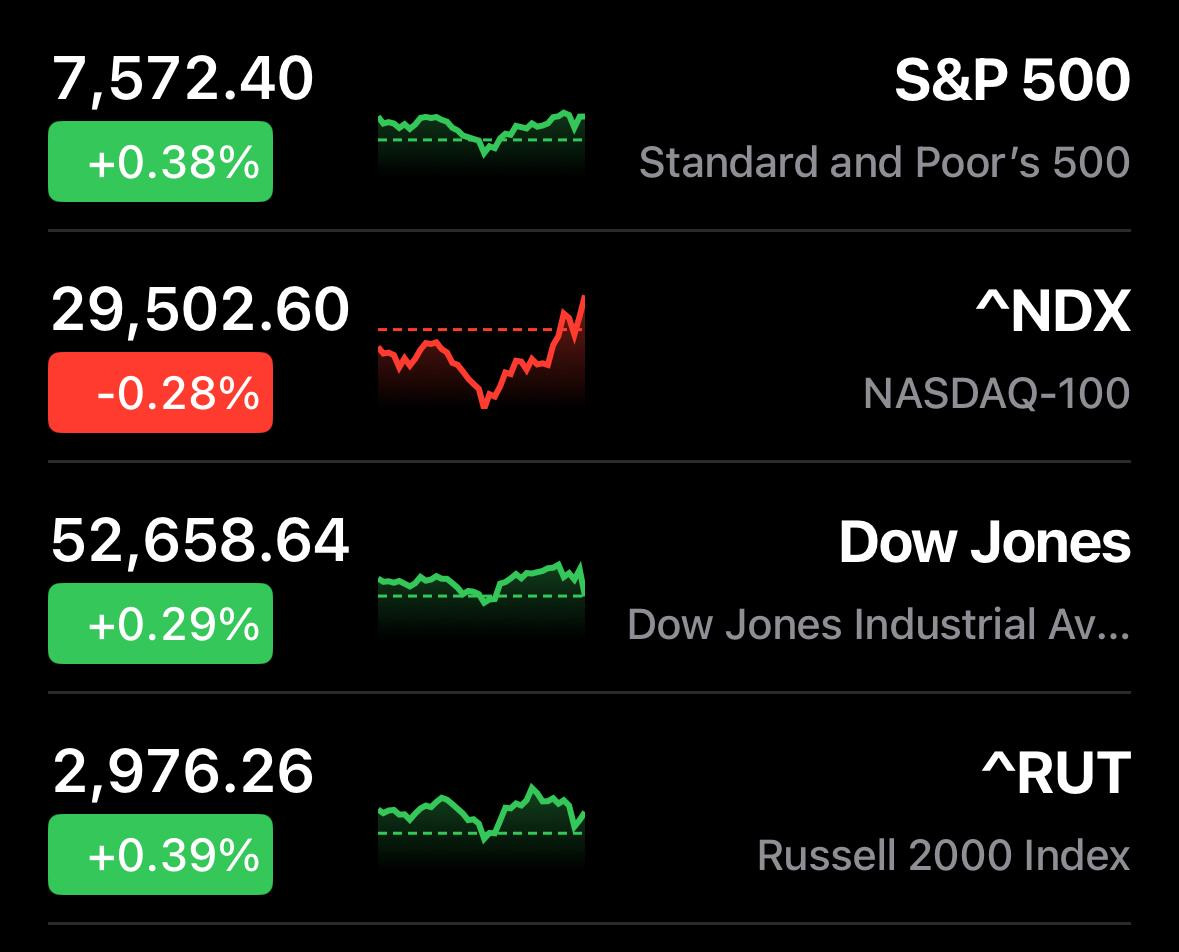
Task: Tap the 29,502.60 price value
Action: click(x=201, y=310)
